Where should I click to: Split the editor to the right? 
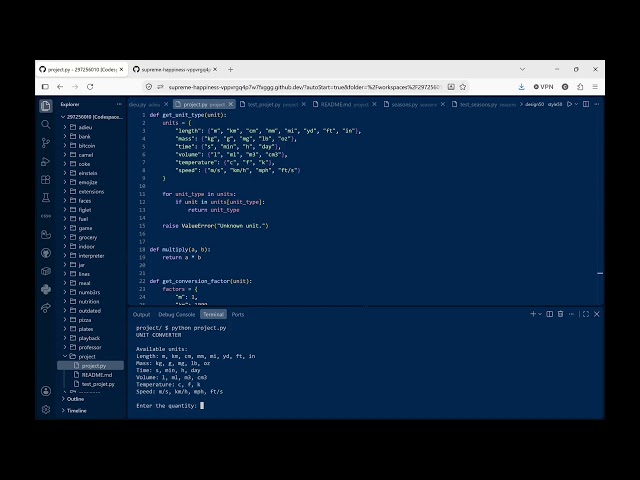586,104
